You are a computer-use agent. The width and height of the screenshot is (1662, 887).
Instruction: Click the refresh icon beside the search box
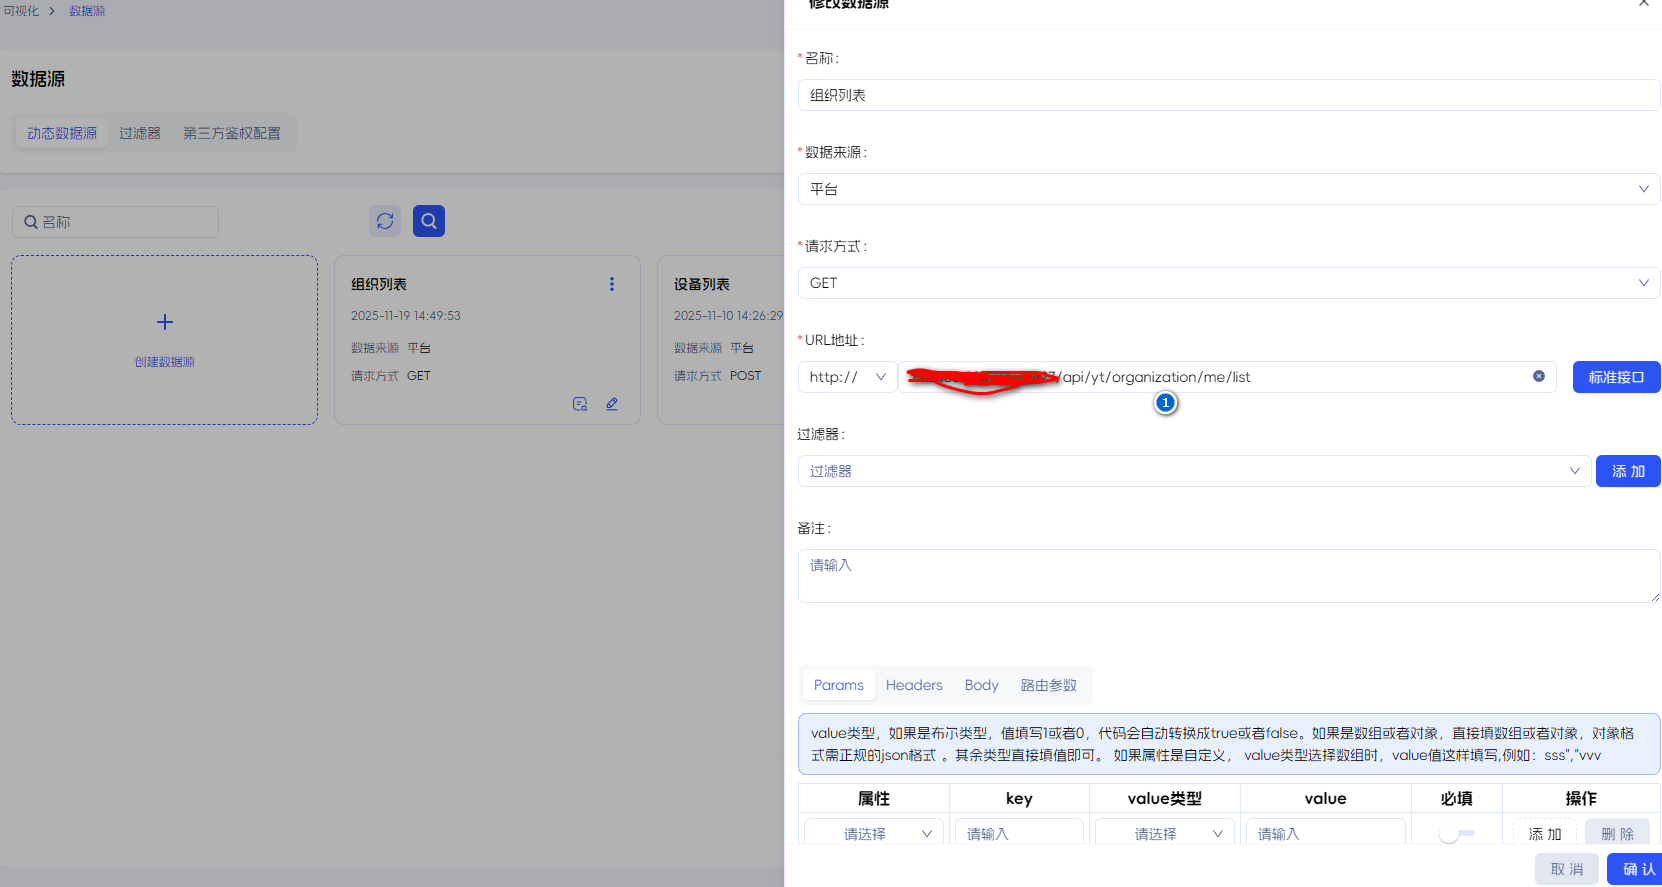tap(385, 221)
